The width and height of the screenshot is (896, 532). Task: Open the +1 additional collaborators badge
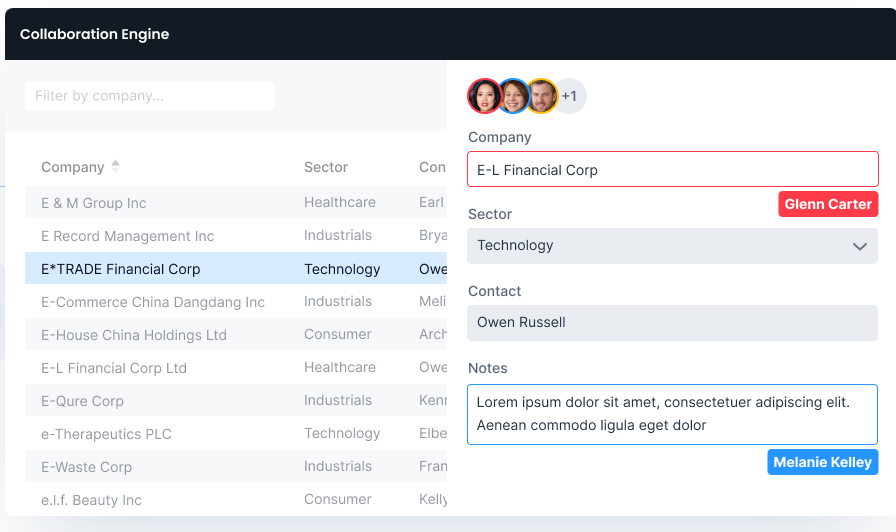[569, 96]
